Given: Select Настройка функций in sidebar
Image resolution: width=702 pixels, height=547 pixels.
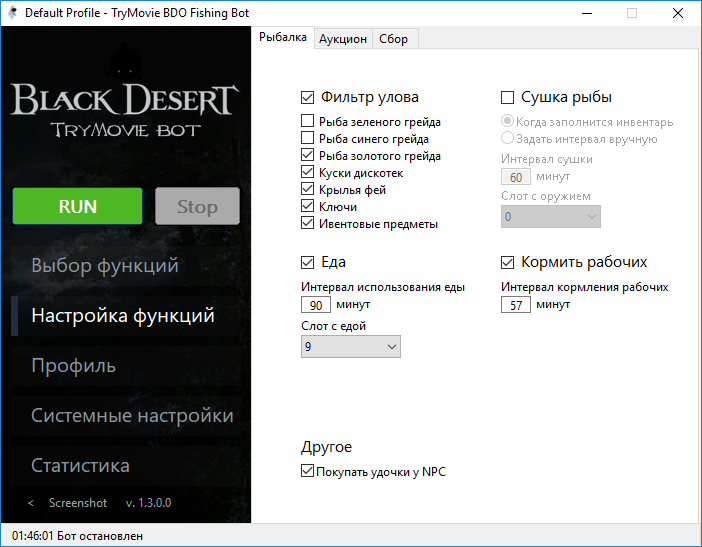Looking at the screenshot, I should point(126,316).
